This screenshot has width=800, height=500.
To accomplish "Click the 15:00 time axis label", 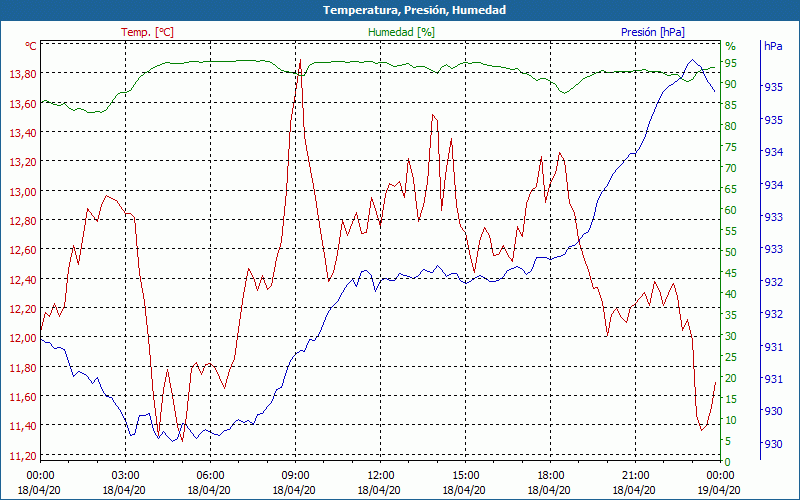I will [465, 476].
